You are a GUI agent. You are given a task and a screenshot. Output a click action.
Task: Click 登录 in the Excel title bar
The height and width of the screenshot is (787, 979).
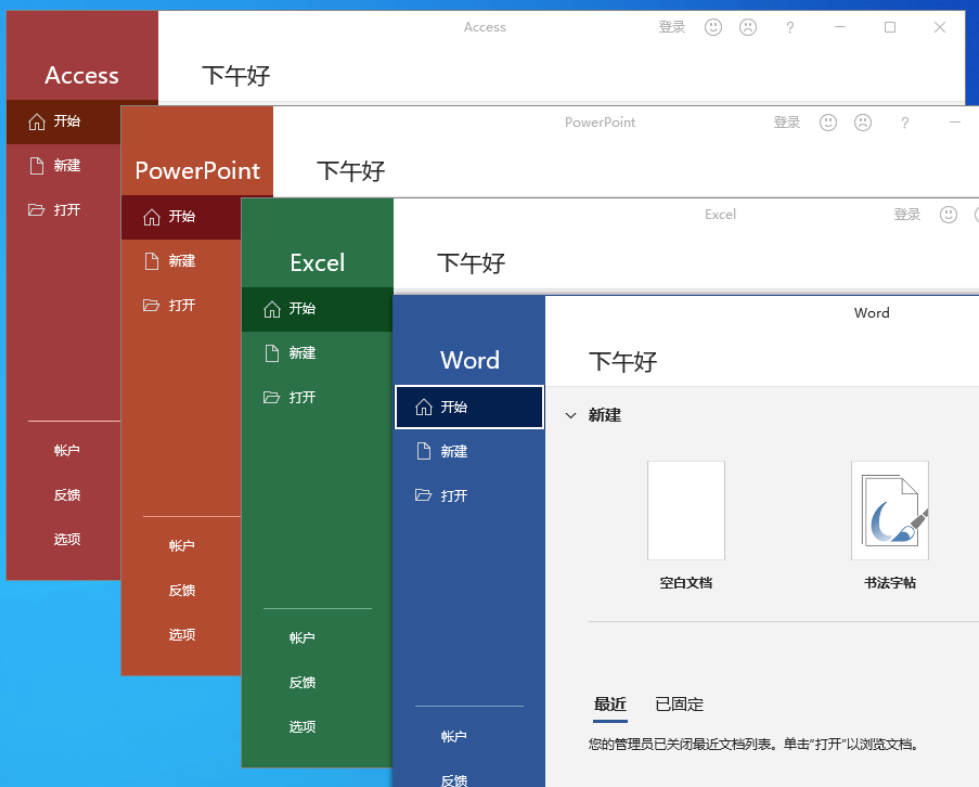[907, 215]
